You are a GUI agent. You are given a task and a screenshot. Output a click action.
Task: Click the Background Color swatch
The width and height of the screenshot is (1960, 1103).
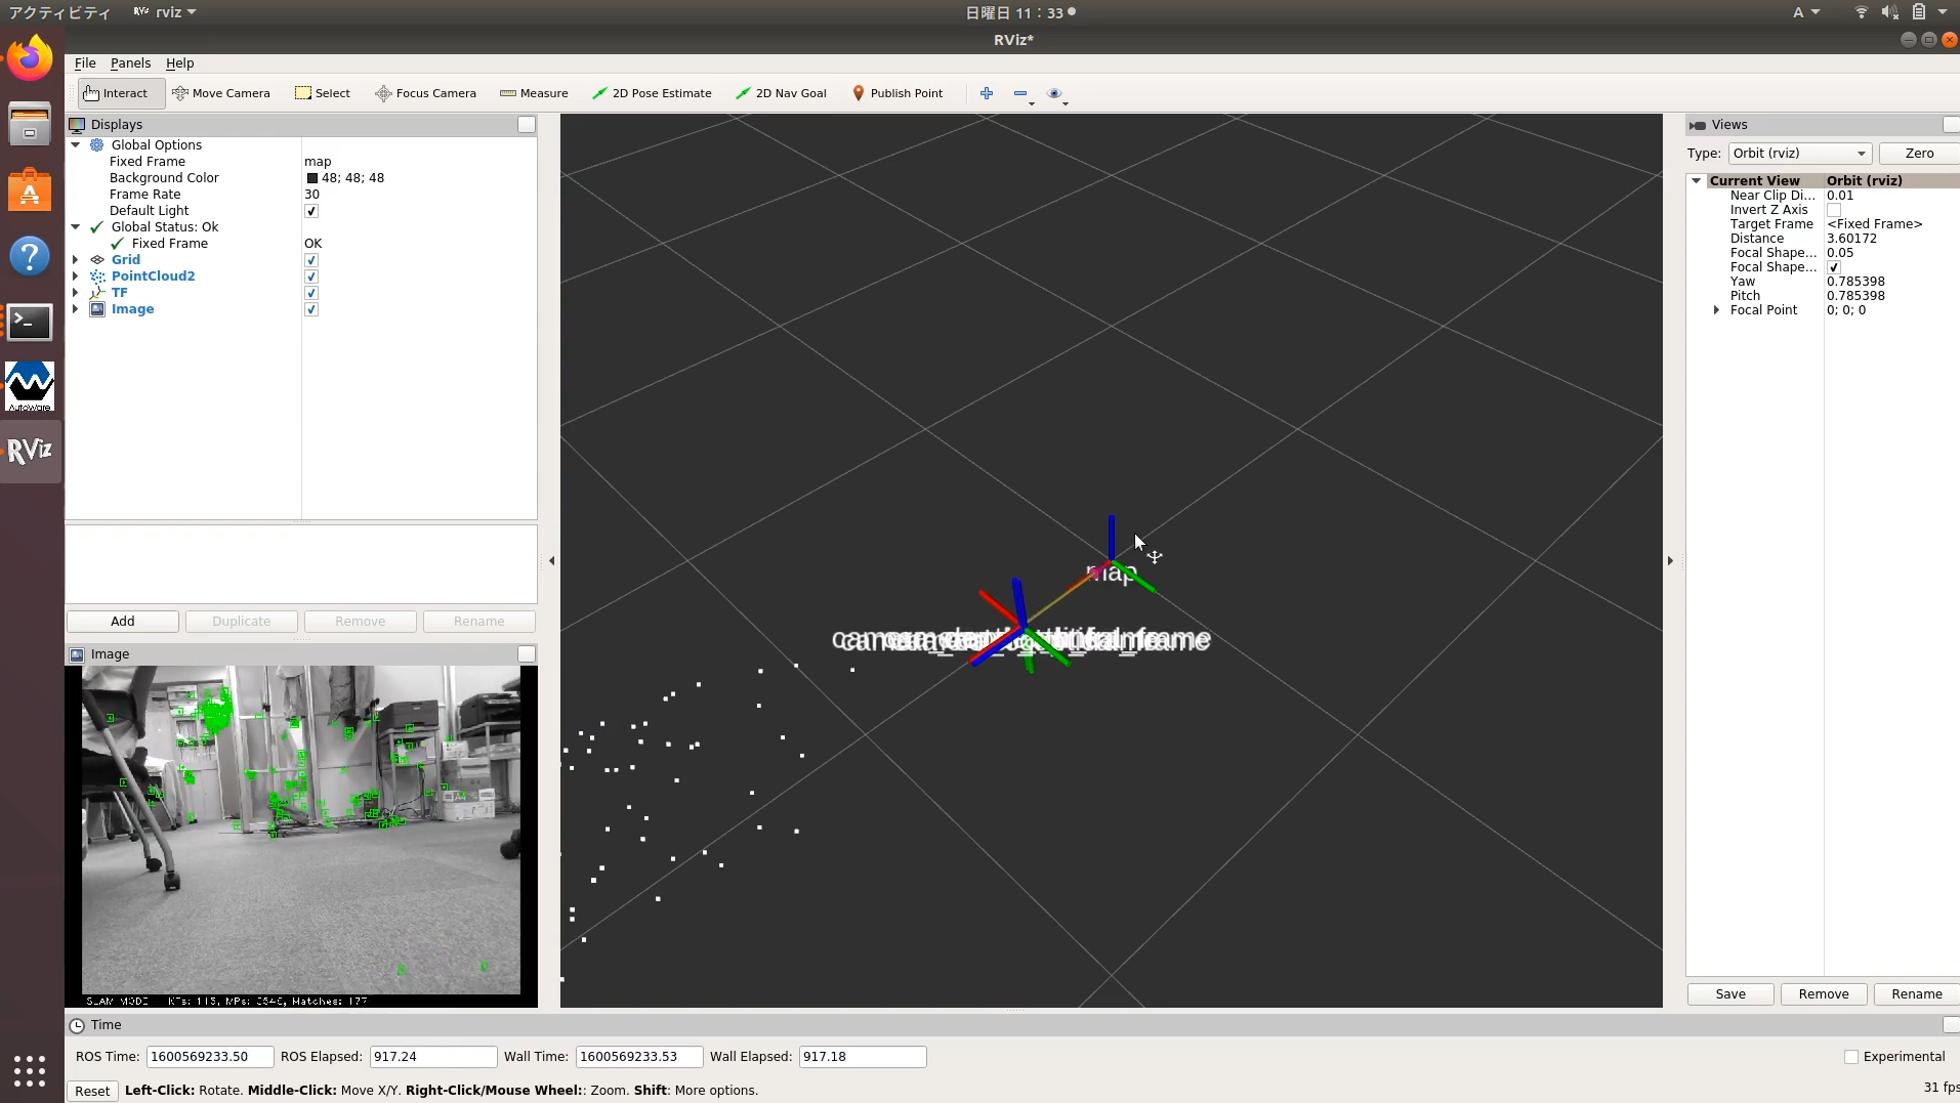tap(312, 178)
